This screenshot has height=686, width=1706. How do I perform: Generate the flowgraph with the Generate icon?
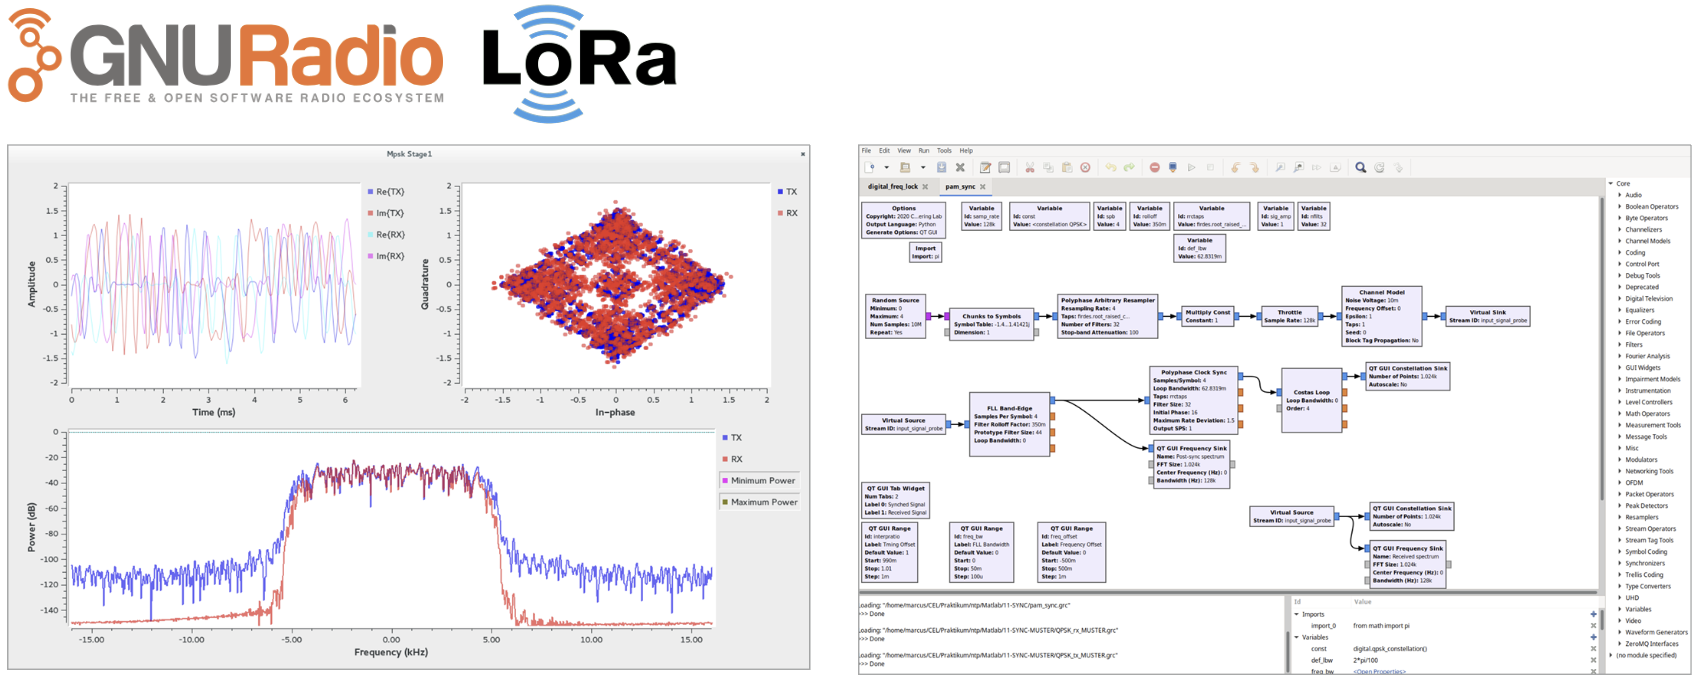pos(1173,168)
